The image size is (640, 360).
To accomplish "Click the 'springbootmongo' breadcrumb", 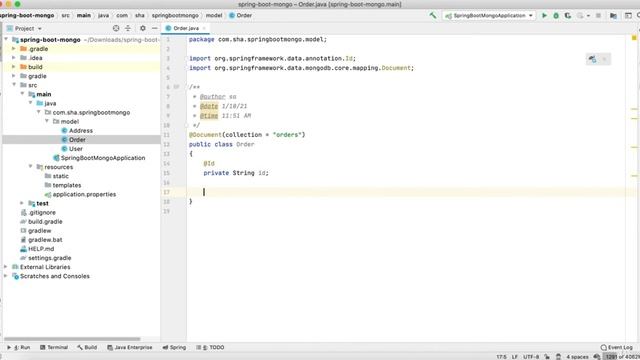I will click(x=175, y=16).
